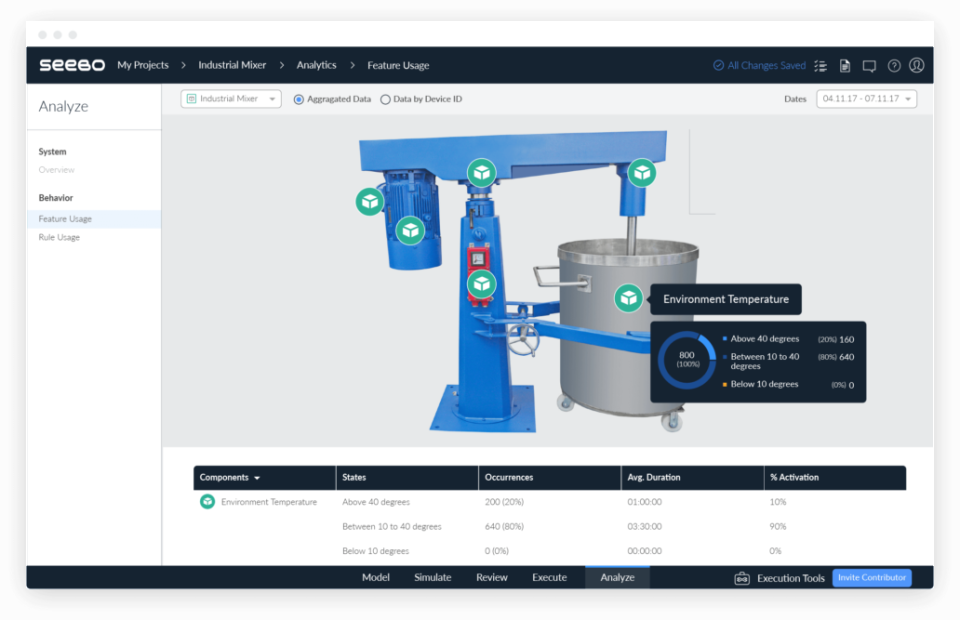960x620 pixels.
Task: Click the donut chart showing 800 occurrences
Action: point(689,359)
